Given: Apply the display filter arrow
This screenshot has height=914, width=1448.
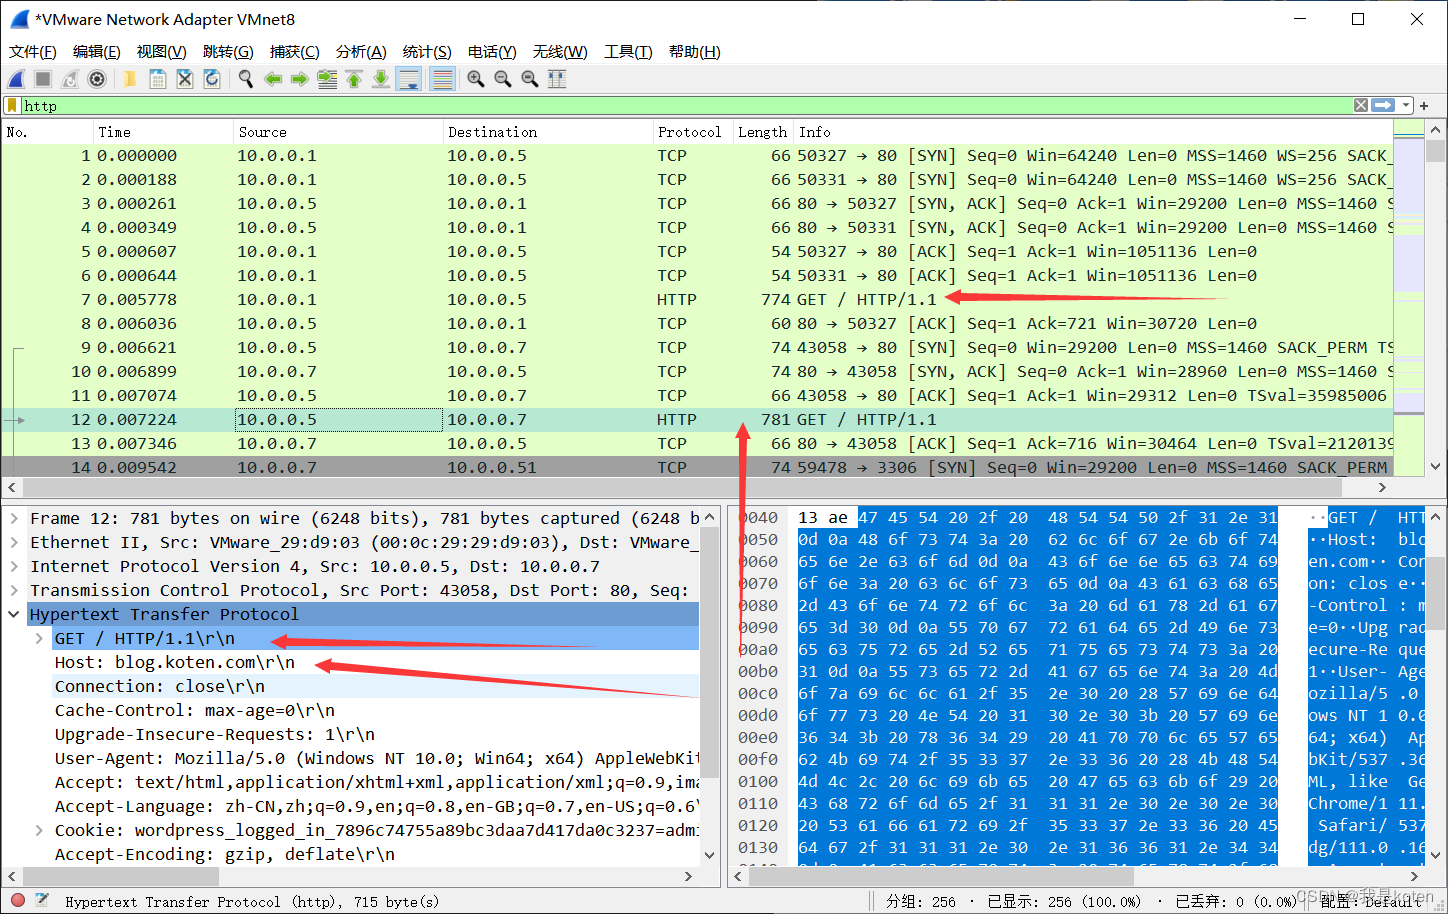Looking at the screenshot, I should 1384,105.
